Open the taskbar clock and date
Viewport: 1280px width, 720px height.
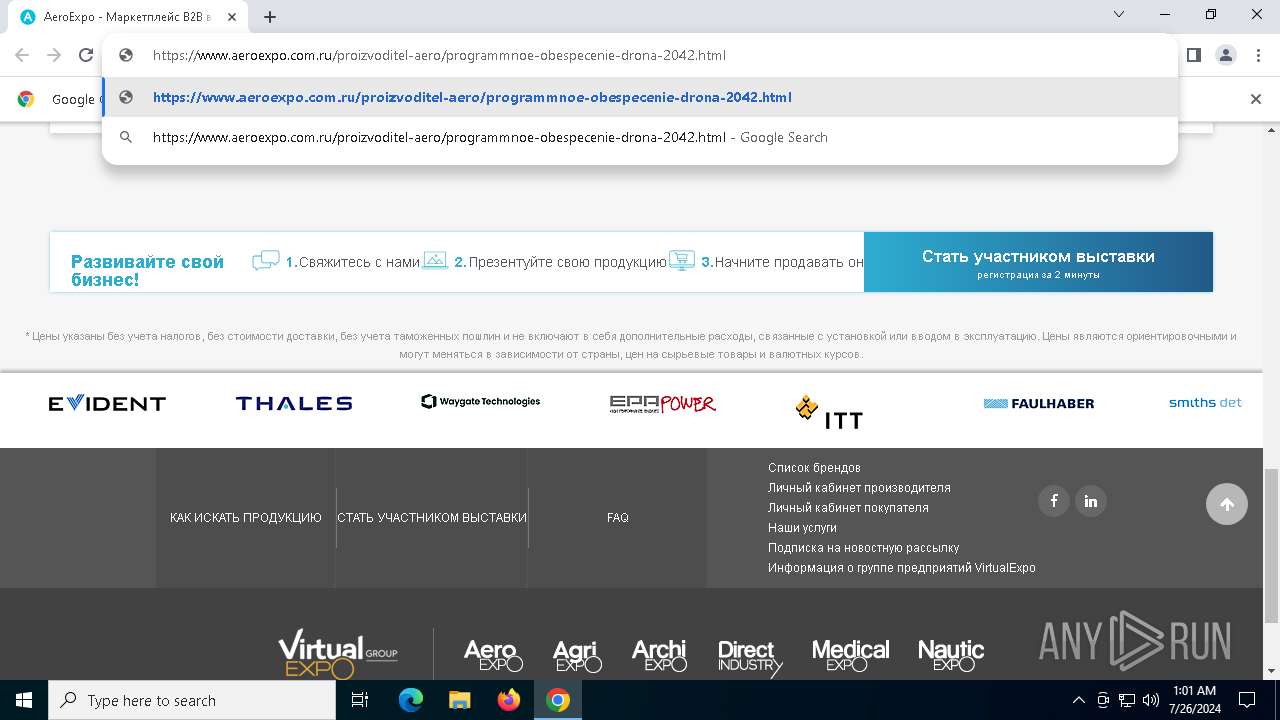1194,700
